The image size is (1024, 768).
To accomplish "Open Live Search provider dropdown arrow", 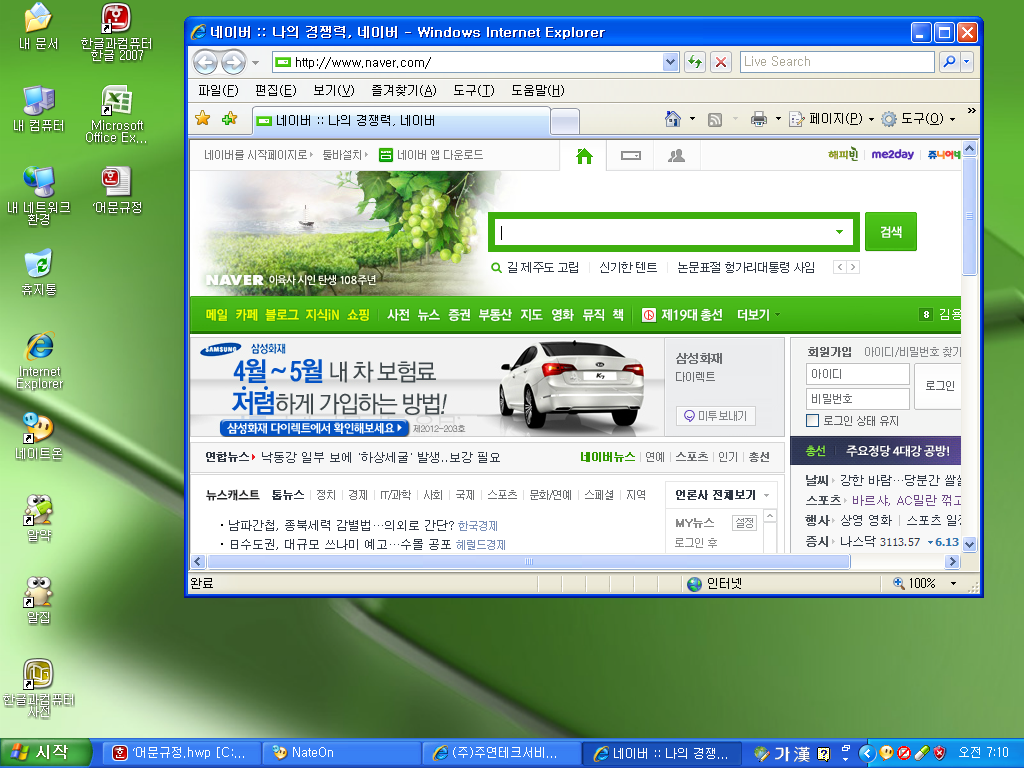I will click(967, 62).
